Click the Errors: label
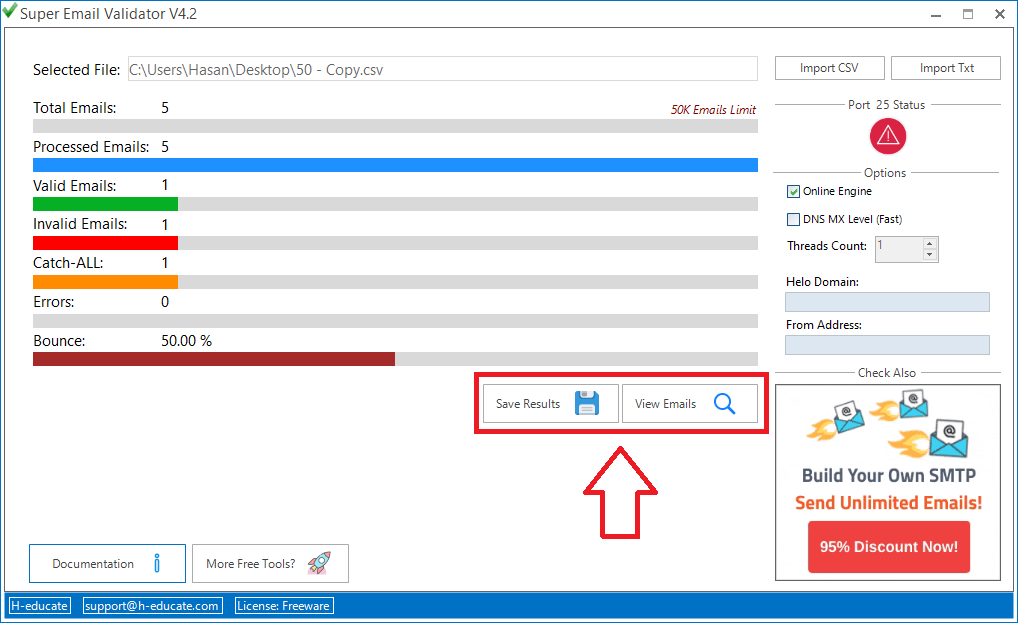This screenshot has height=623, width=1018. [54, 302]
